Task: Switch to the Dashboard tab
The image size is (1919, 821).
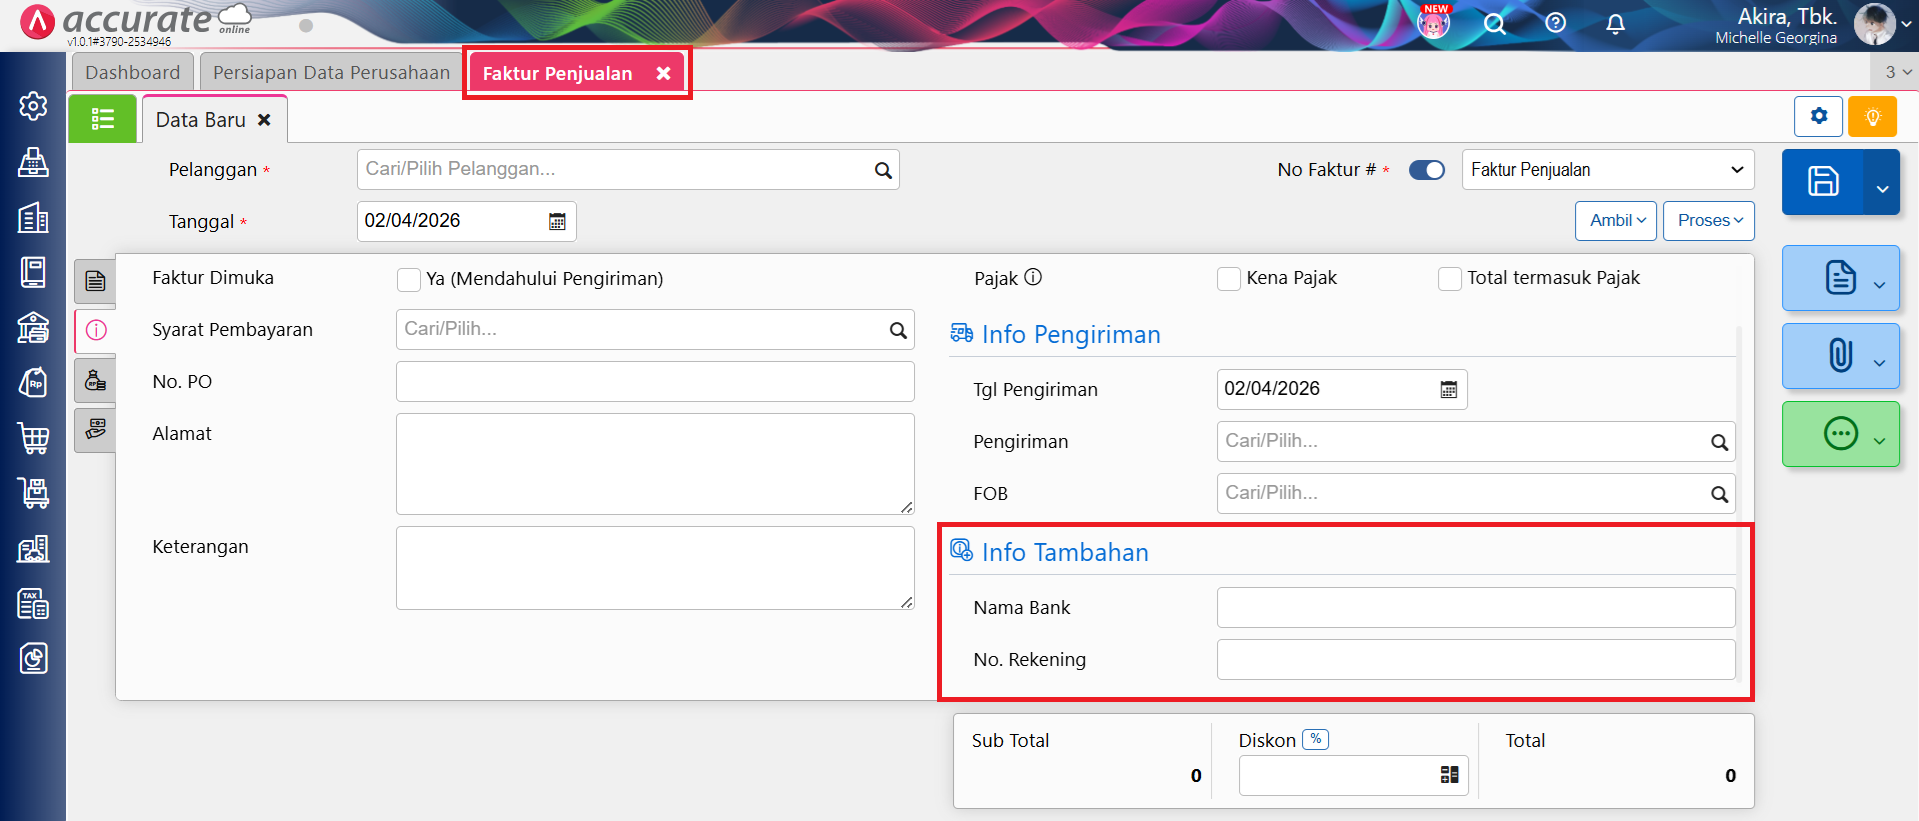Action: point(132,73)
